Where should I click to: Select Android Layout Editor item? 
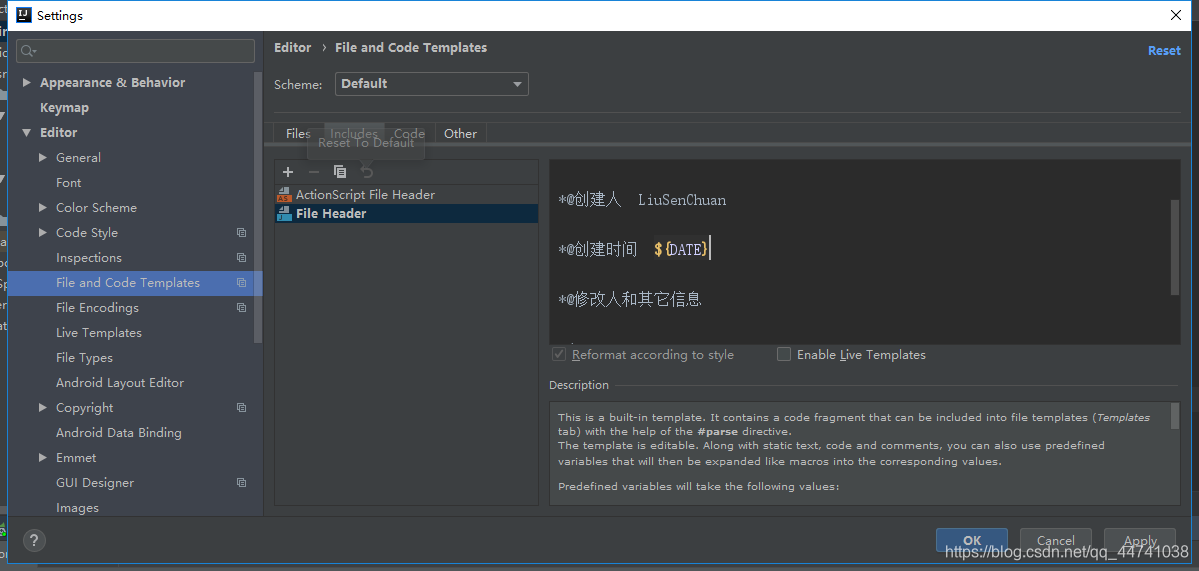click(x=120, y=383)
